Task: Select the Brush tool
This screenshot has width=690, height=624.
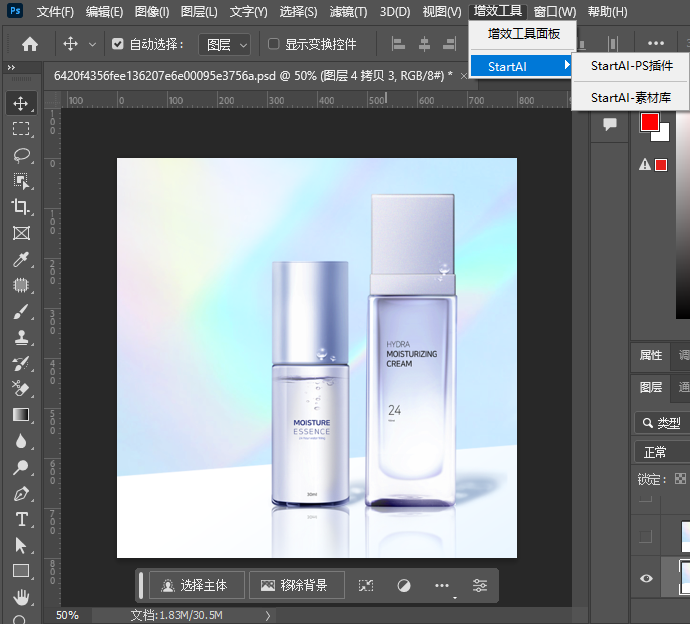Action: click(21, 312)
